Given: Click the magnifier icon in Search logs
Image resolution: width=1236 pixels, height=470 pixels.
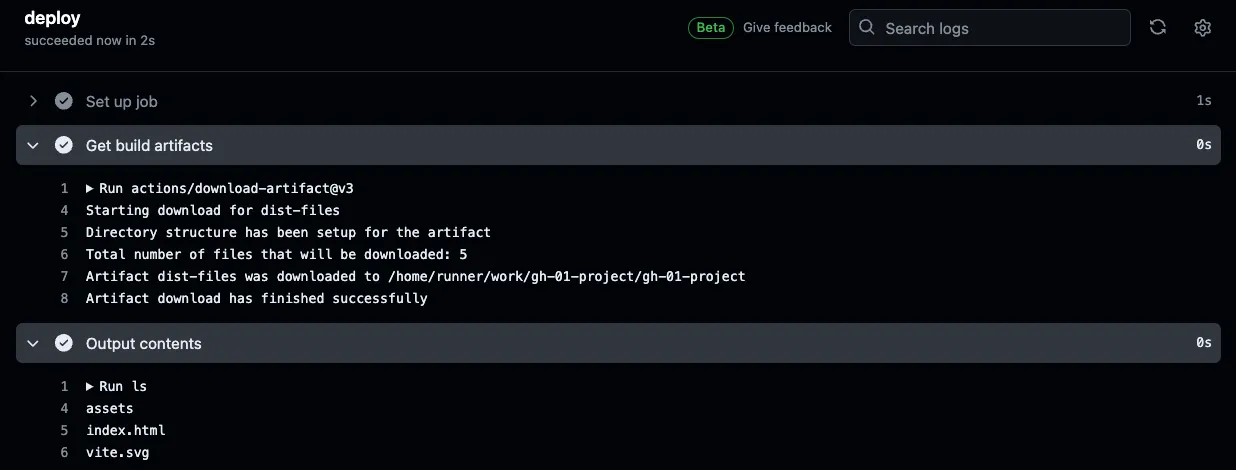Looking at the screenshot, I should point(867,27).
